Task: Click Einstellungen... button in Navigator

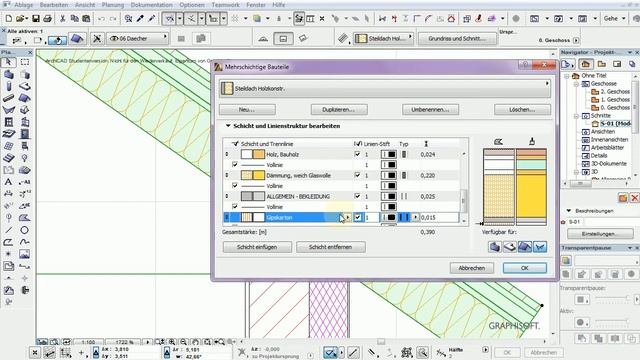Action: (x=601, y=233)
